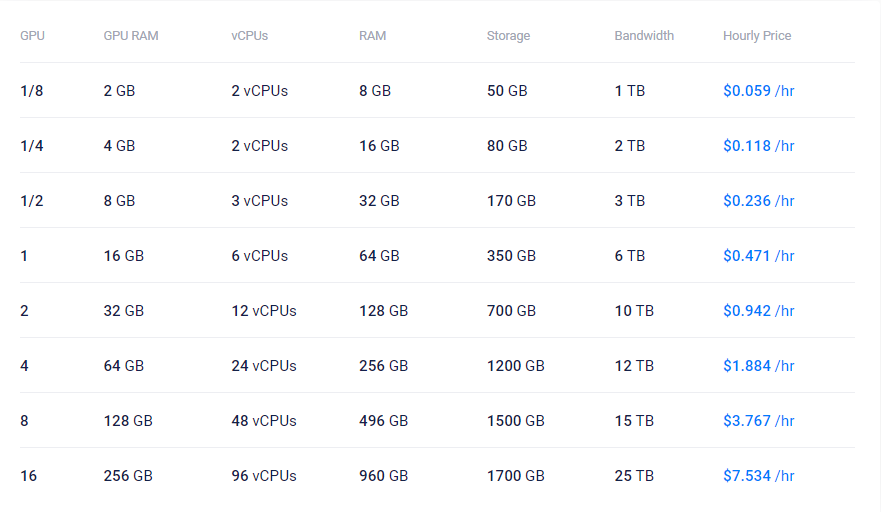Click the Storage column header
Screen dimensions: 881x512
tap(508, 36)
